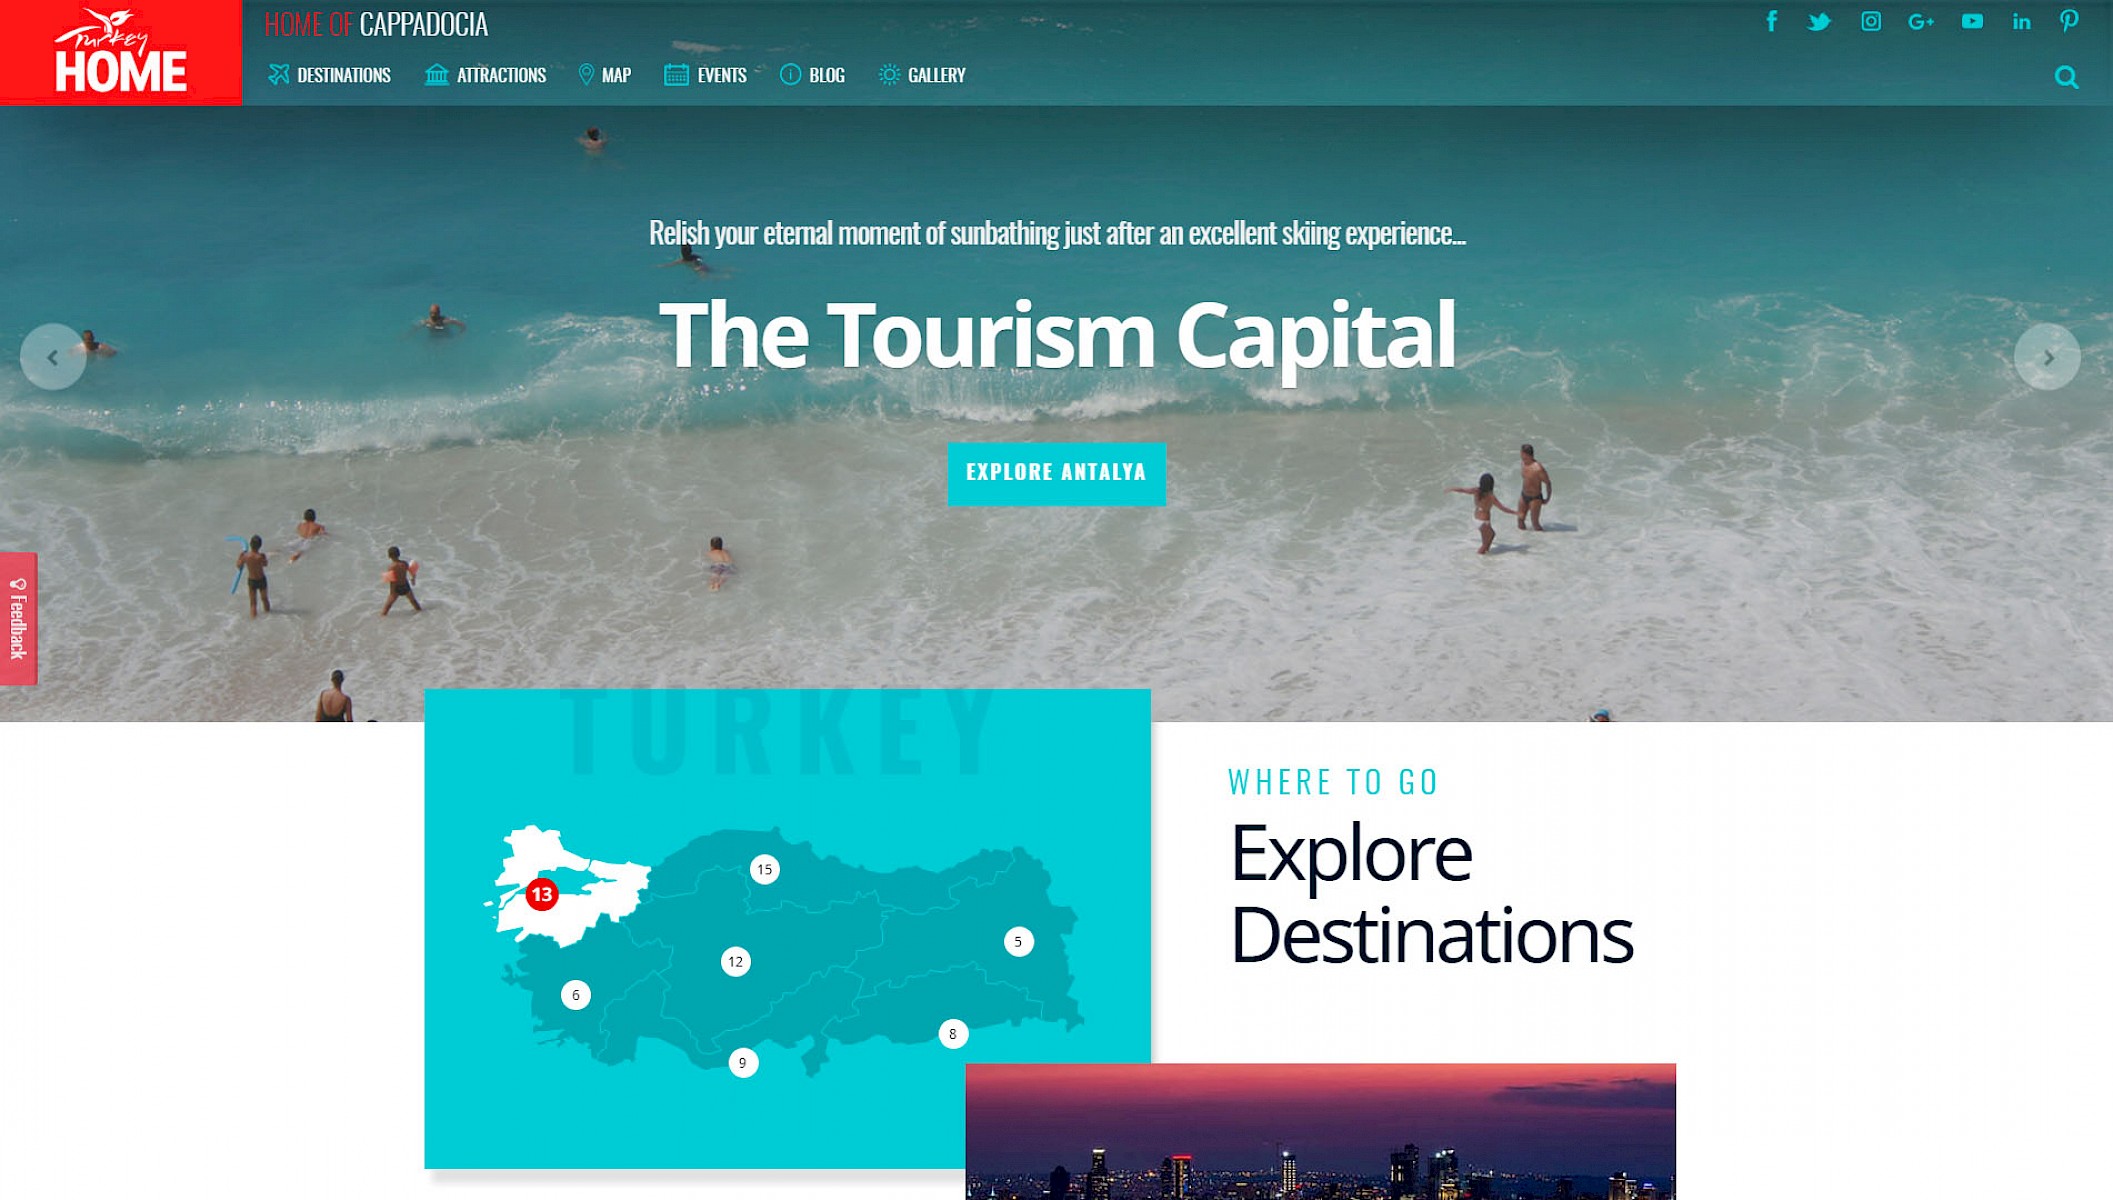Open the Facebook social icon
Viewport: 2113px width, 1200px height.
point(1771,21)
